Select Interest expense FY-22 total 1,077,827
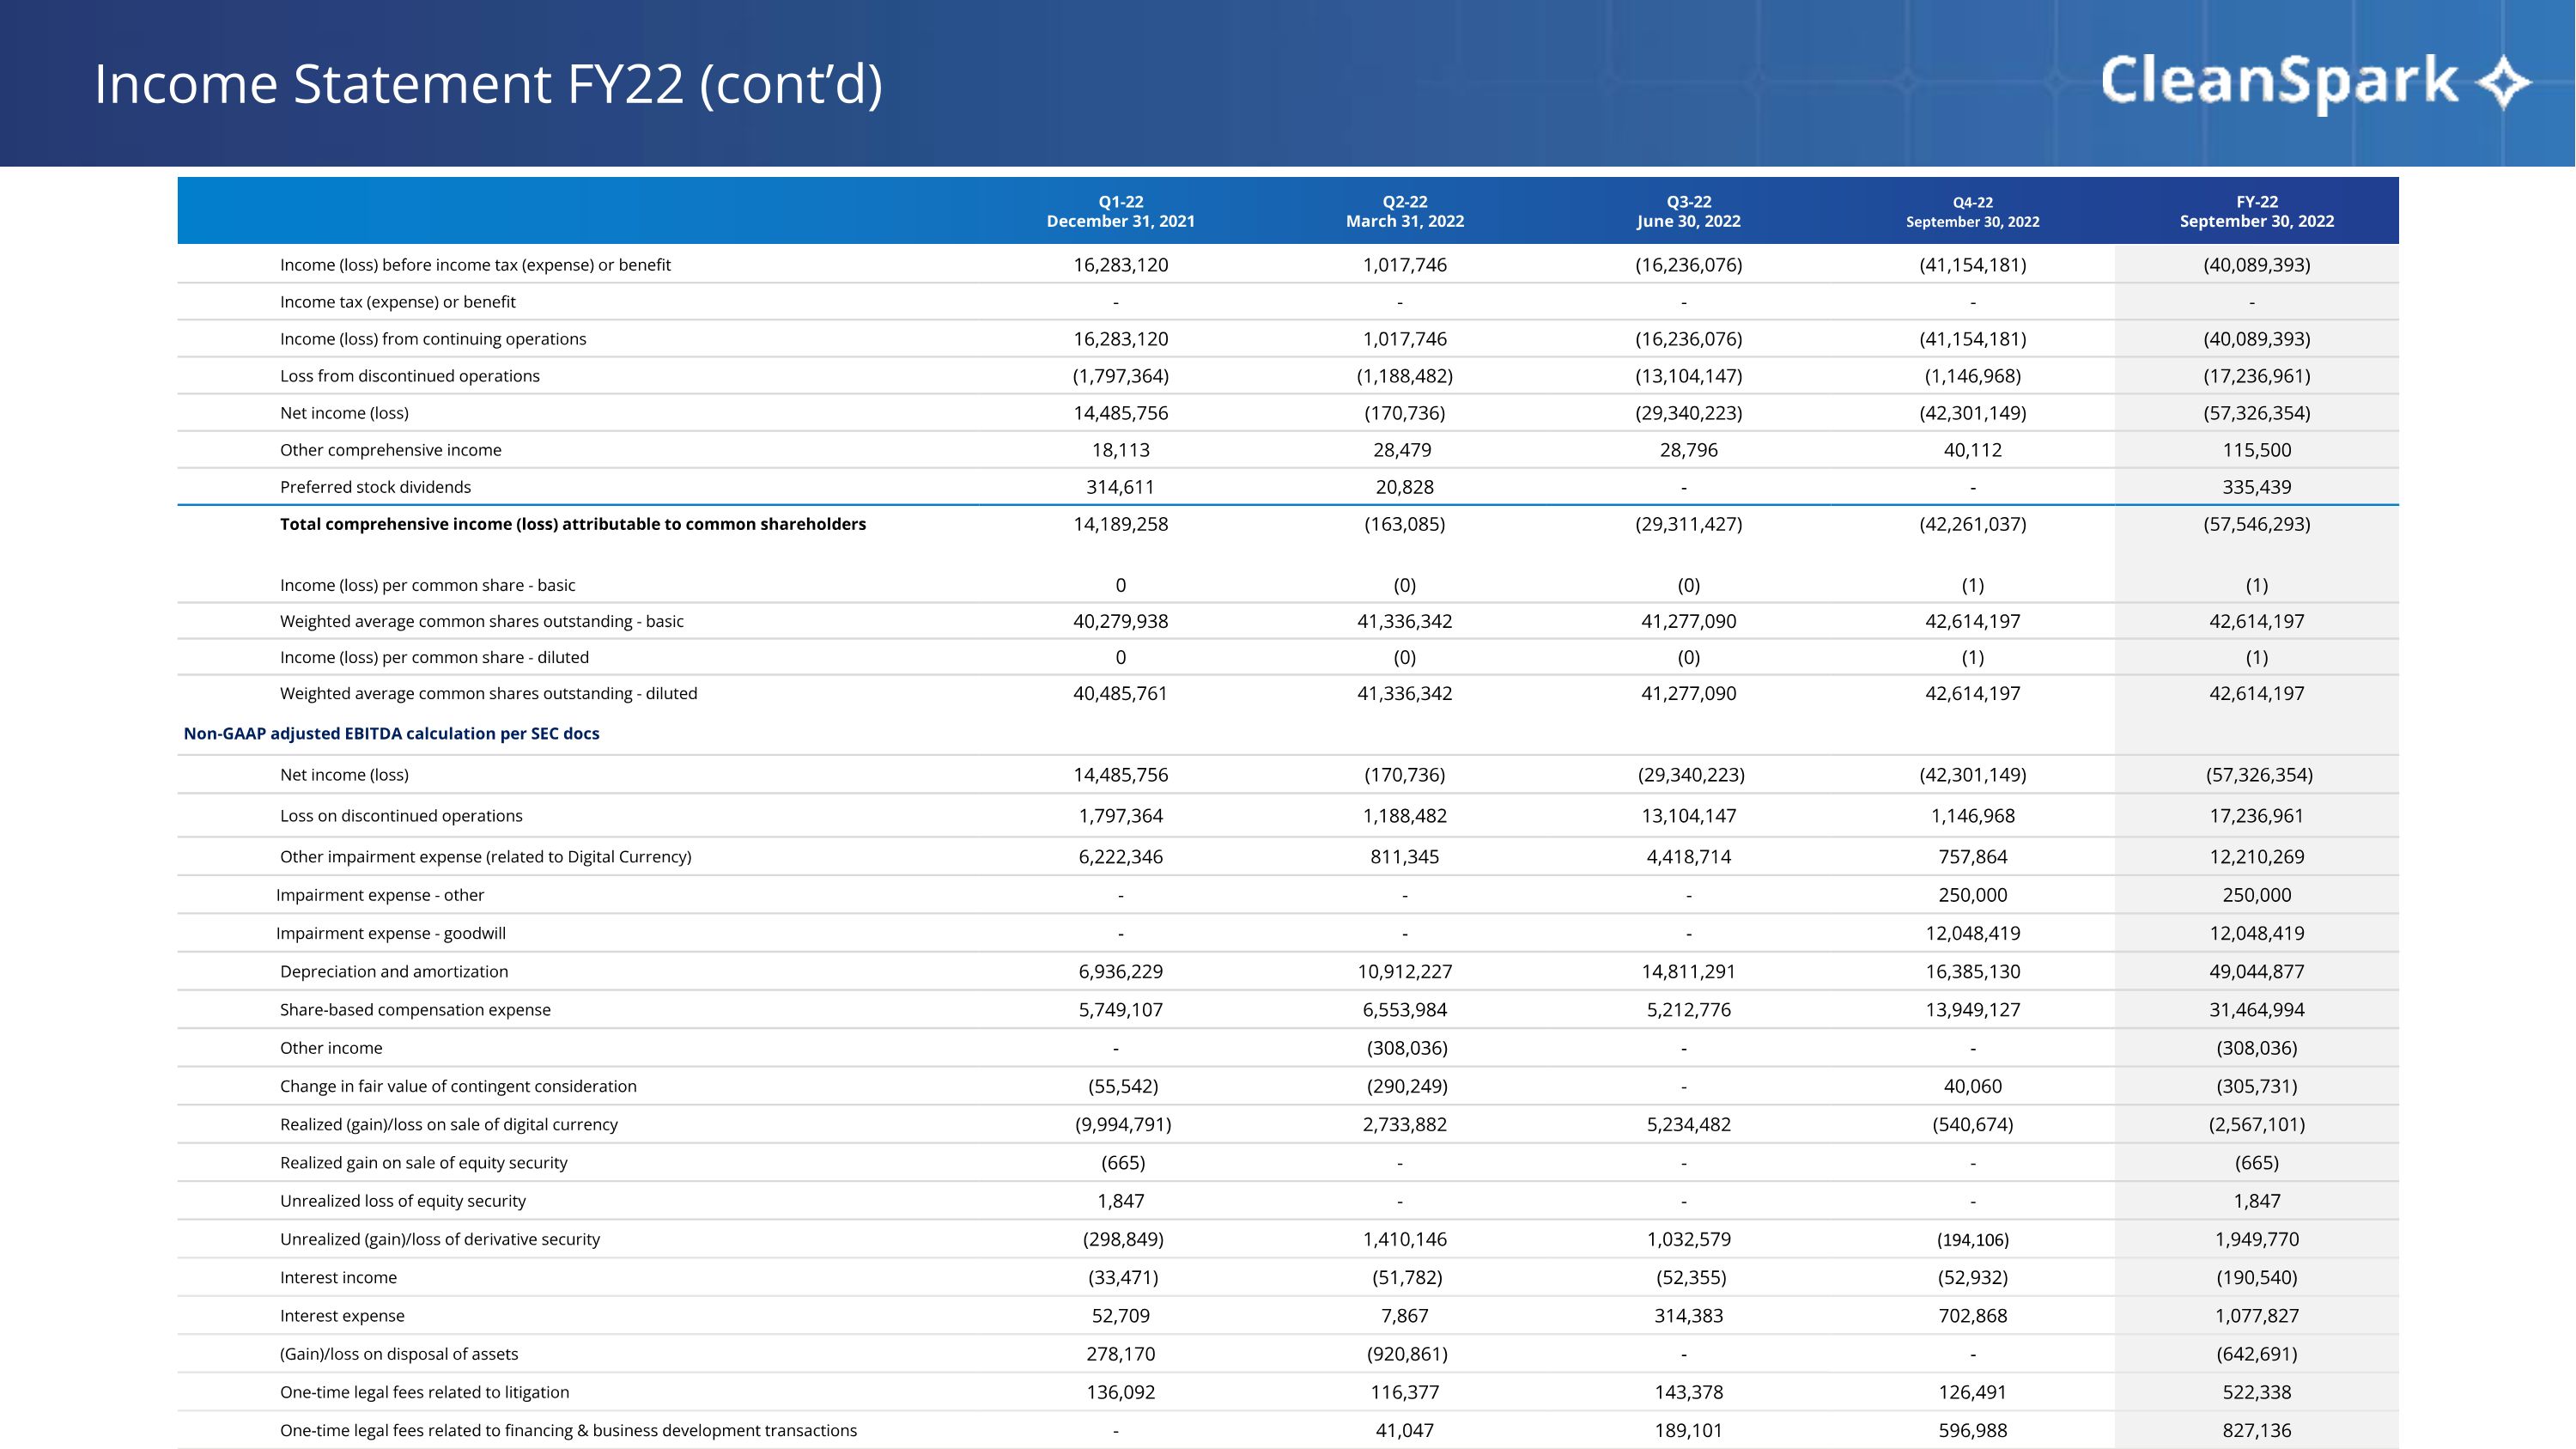The image size is (2576, 1449). click(x=2256, y=1316)
